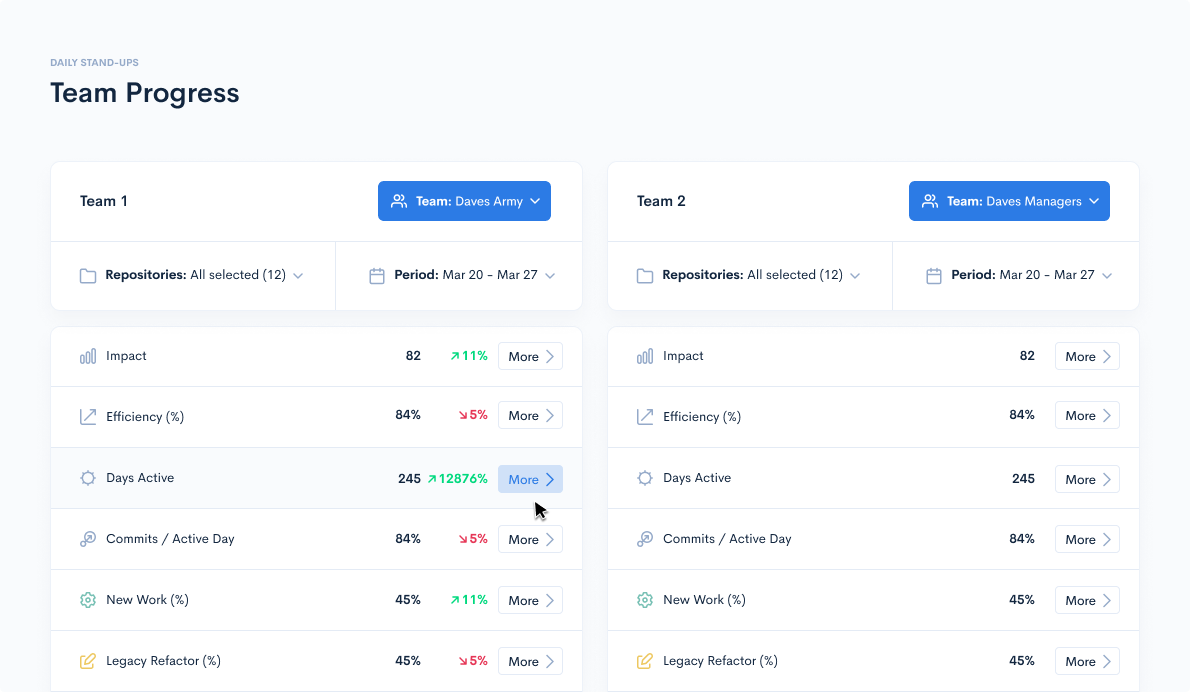Expand the Team 2 Repositories selector
The image size is (1190, 692).
pyautogui.click(x=760, y=275)
